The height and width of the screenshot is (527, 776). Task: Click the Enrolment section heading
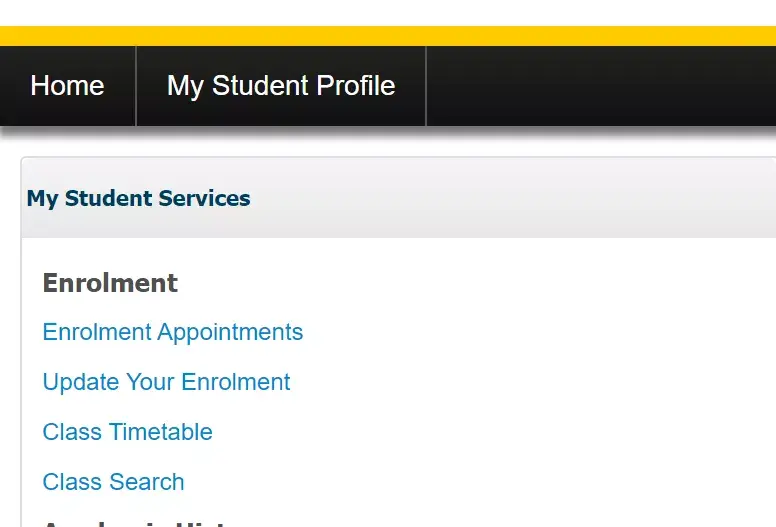tap(110, 283)
